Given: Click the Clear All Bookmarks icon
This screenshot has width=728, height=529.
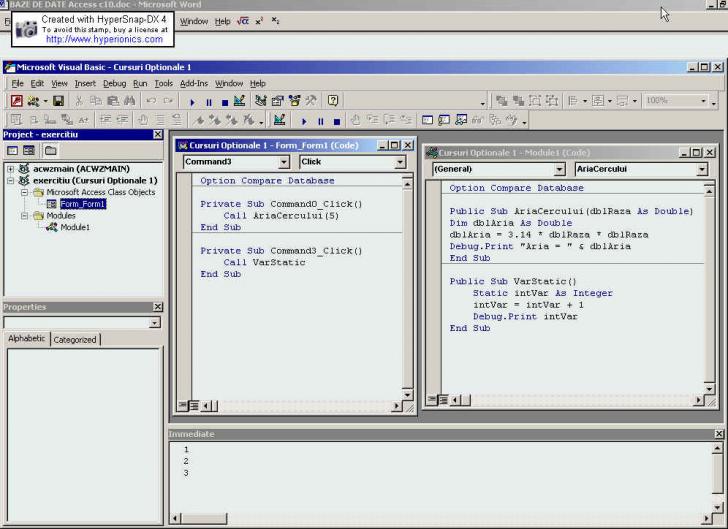Looking at the screenshot, I should (249, 120).
